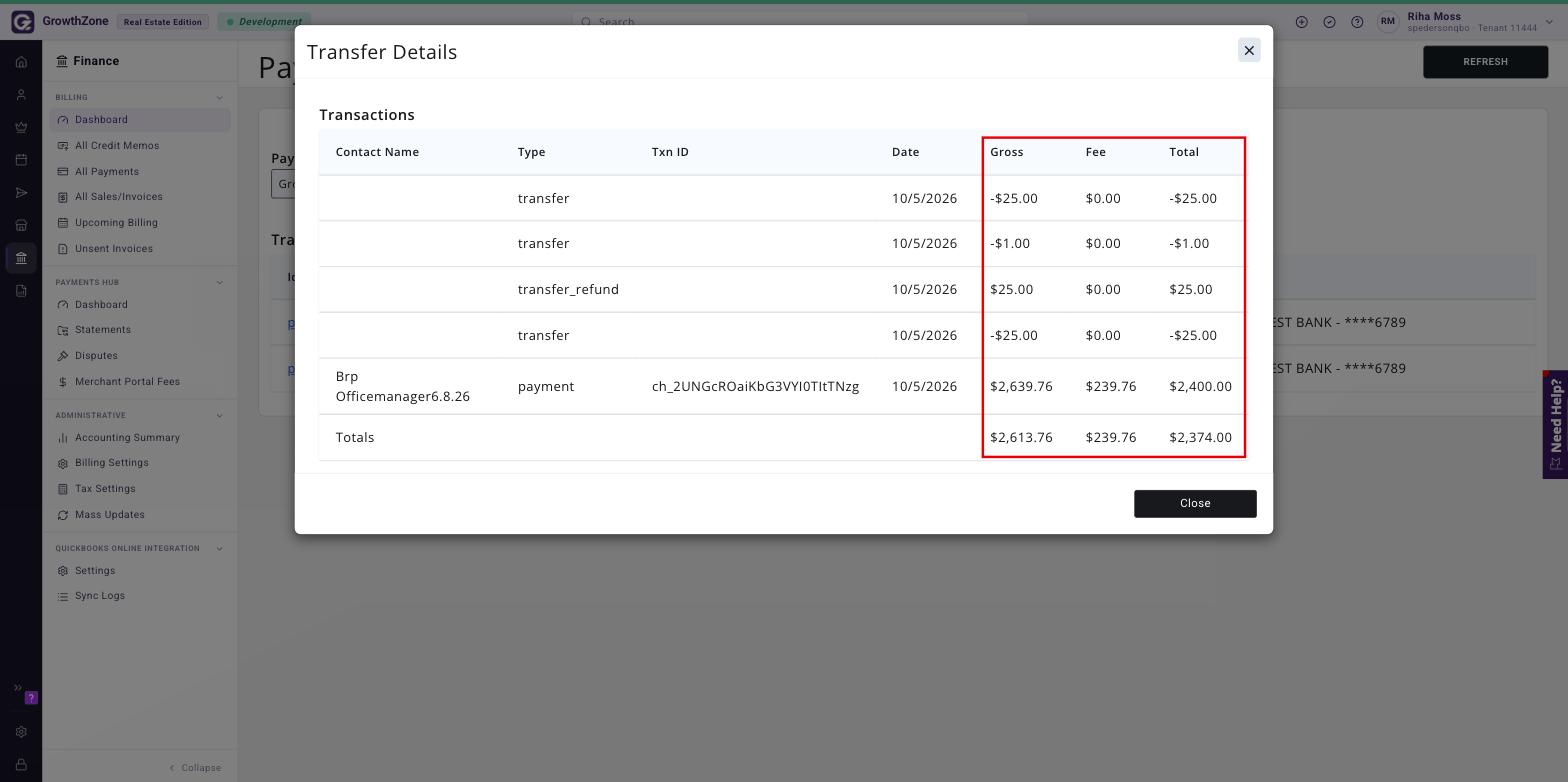Screen dimensions: 1568x782
Task: Open the settings gear icon in left rail
Action: 21,732
